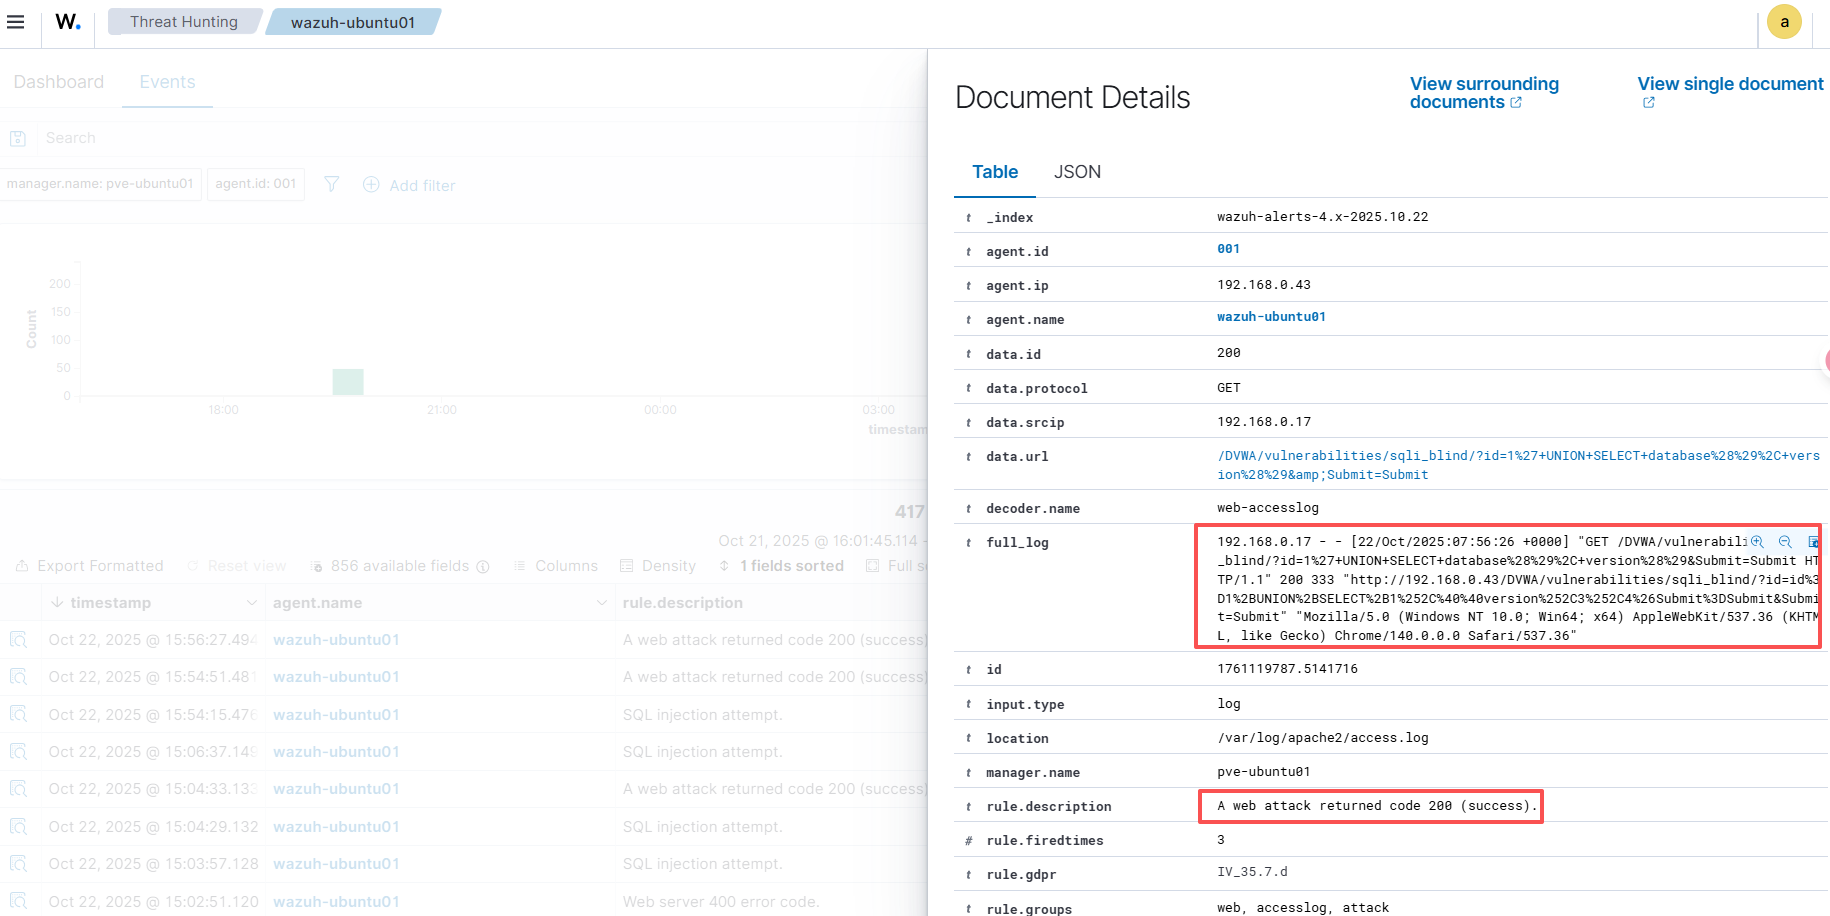Viewport: 1830px width, 916px height.
Task: Inspect the 15:56:27 event document details
Action: [19, 640]
